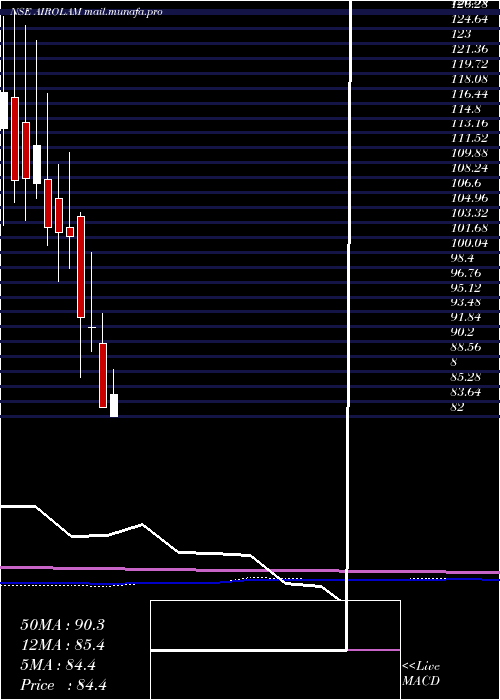The height and width of the screenshot is (700, 500).
Task: Click the 93.48 price axis label
Action: pyautogui.click(x=466, y=302)
